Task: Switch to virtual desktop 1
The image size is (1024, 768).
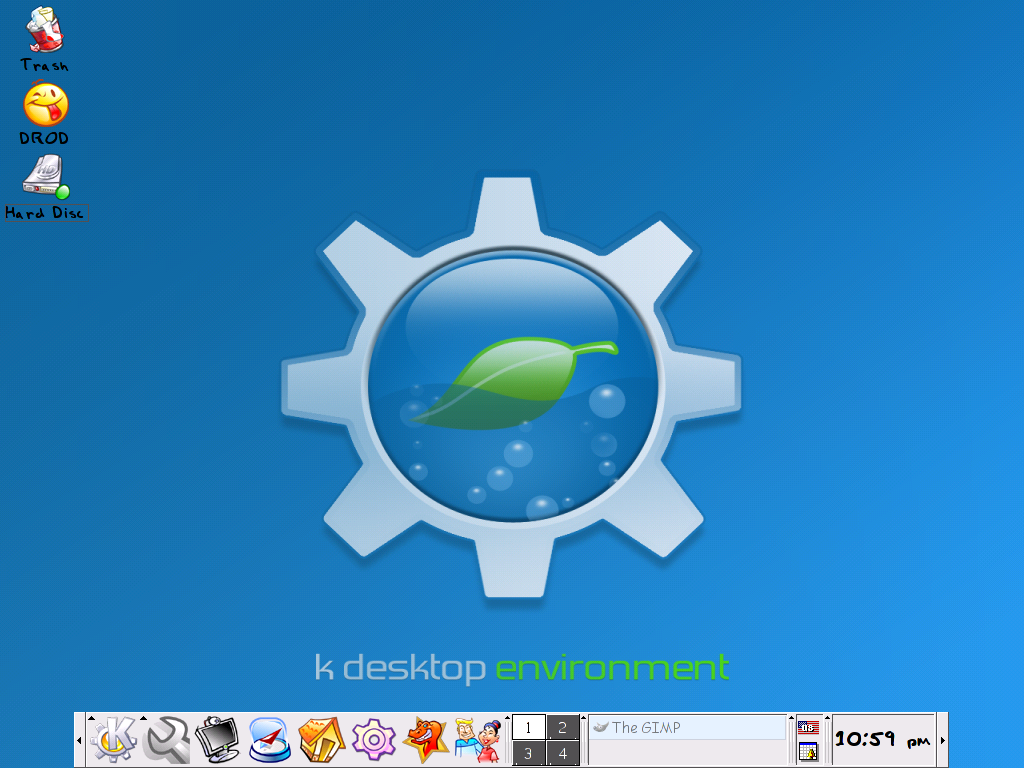Action: pos(528,727)
